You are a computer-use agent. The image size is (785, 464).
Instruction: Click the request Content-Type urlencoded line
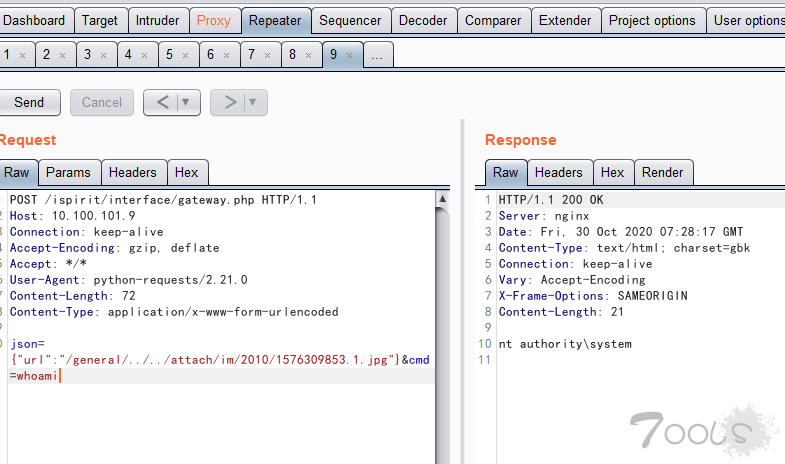click(174, 312)
